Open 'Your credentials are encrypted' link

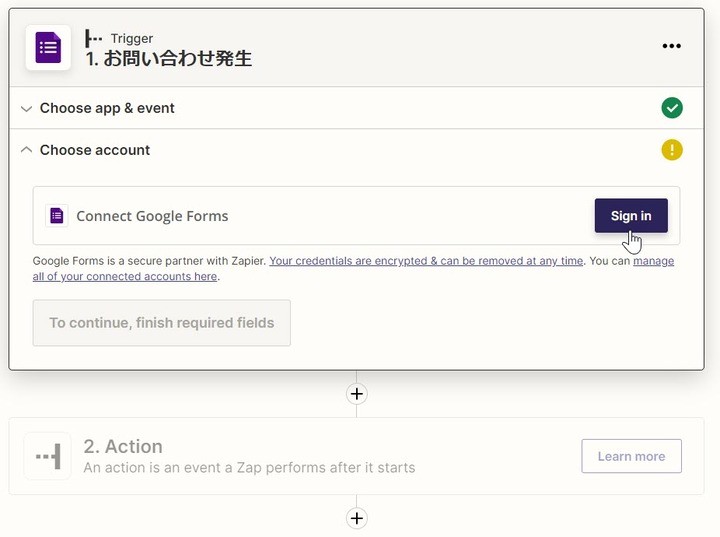426,261
